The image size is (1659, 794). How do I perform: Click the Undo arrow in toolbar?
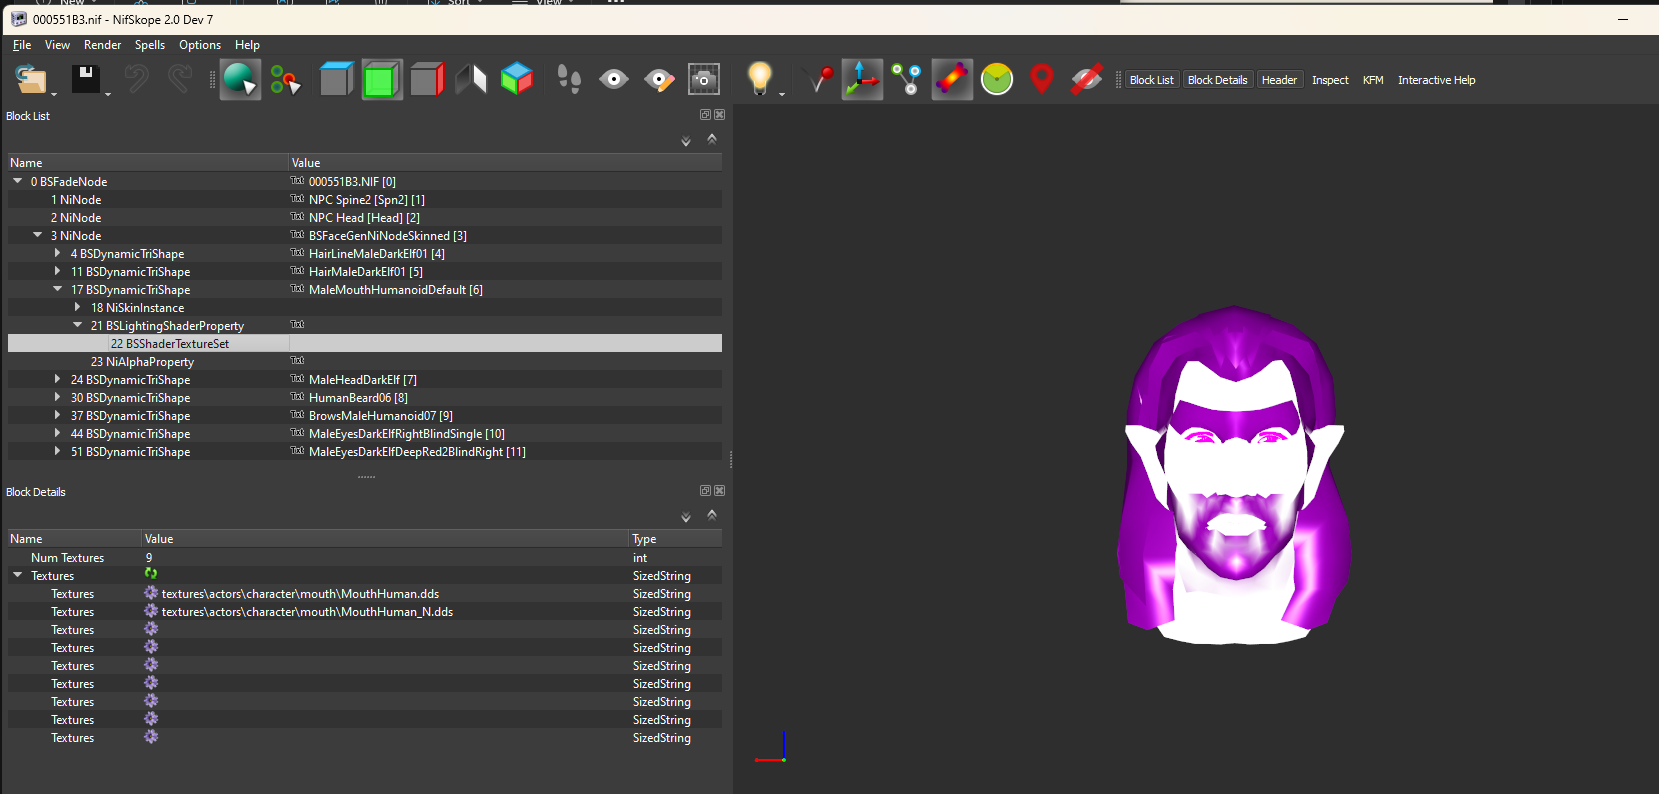[137, 79]
